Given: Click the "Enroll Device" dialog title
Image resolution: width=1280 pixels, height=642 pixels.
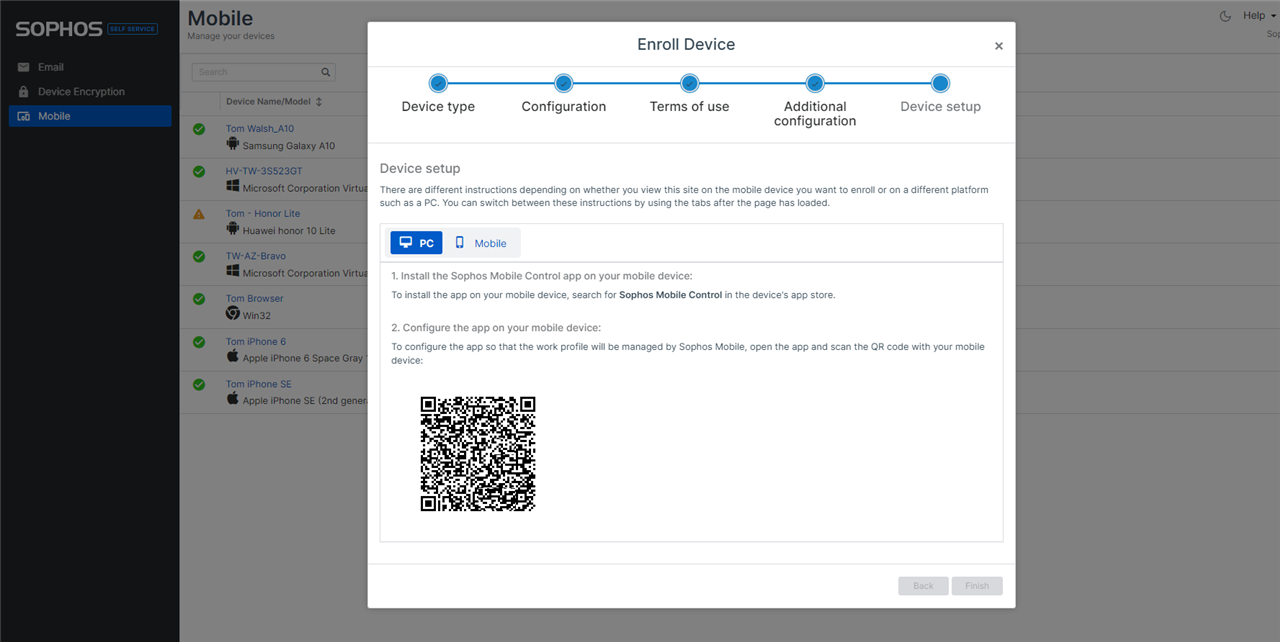Looking at the screenshot, I should tap(686, 44).
